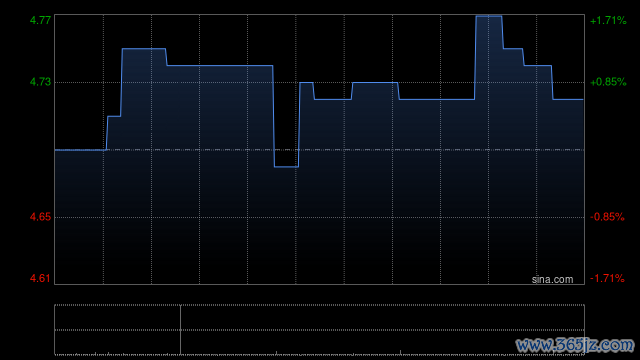Click the 4.61 price axis label

coord(40,278)
